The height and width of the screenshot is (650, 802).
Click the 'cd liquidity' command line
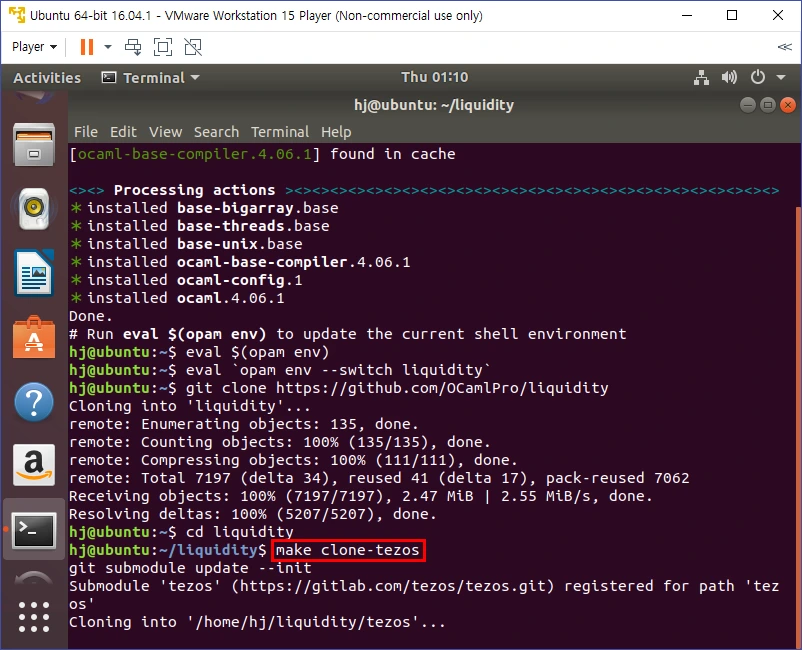(x=182, y=532)
